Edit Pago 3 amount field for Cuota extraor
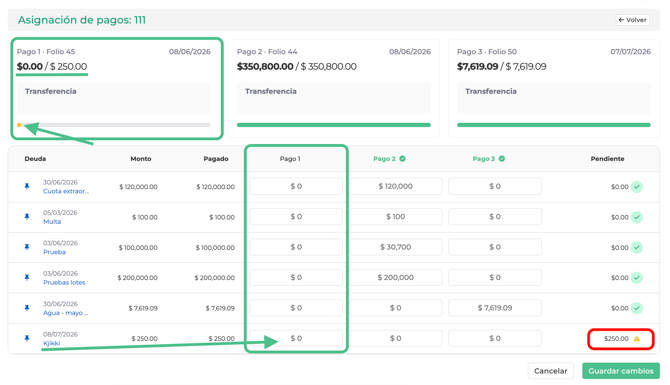This screenshot has height=385, width=670. 495,186
